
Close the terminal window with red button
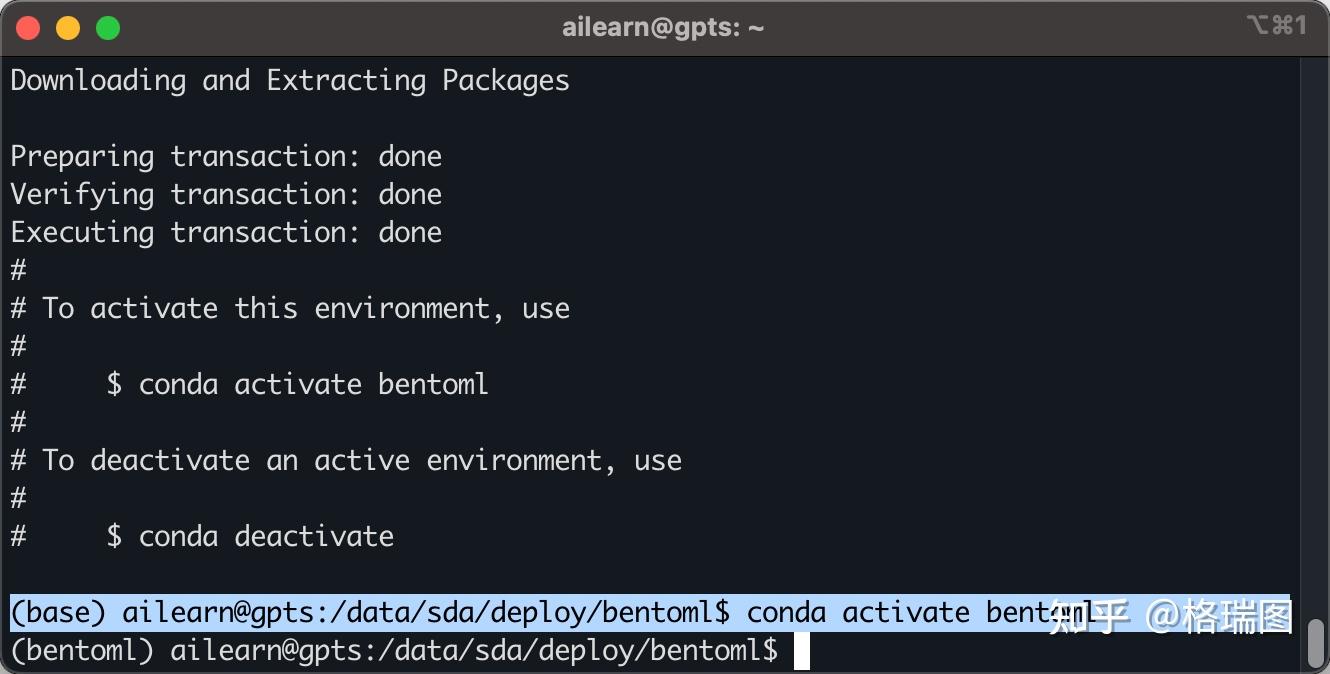[x=28, y=28]
